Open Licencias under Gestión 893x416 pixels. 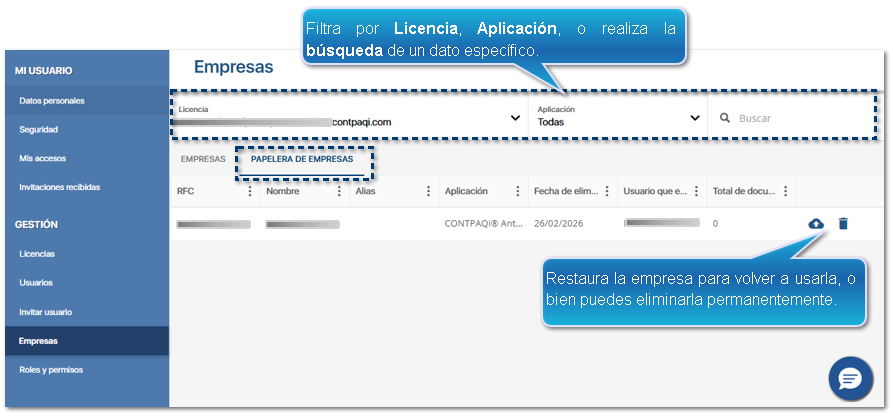[x=37, y=254]
